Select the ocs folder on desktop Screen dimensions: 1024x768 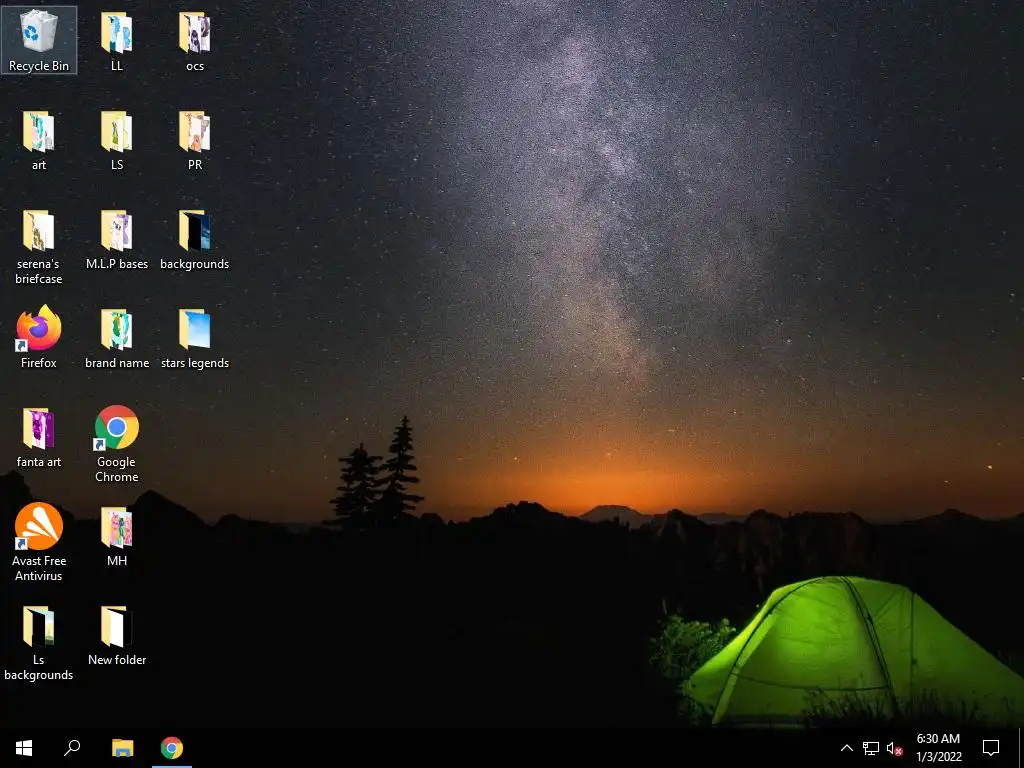[x=195, y=40]
